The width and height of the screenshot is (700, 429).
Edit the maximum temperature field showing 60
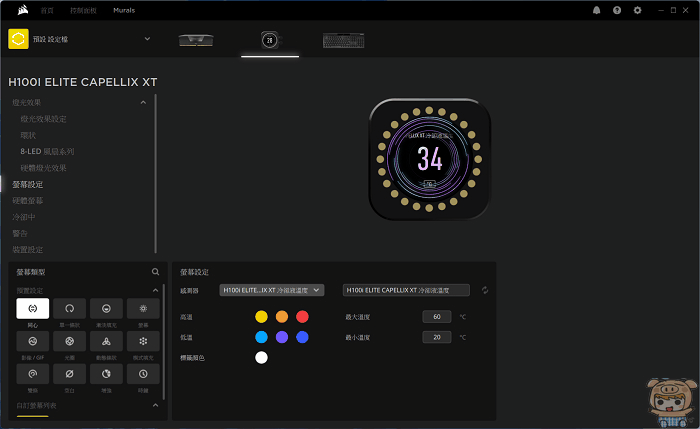click(x=437, y=317)
